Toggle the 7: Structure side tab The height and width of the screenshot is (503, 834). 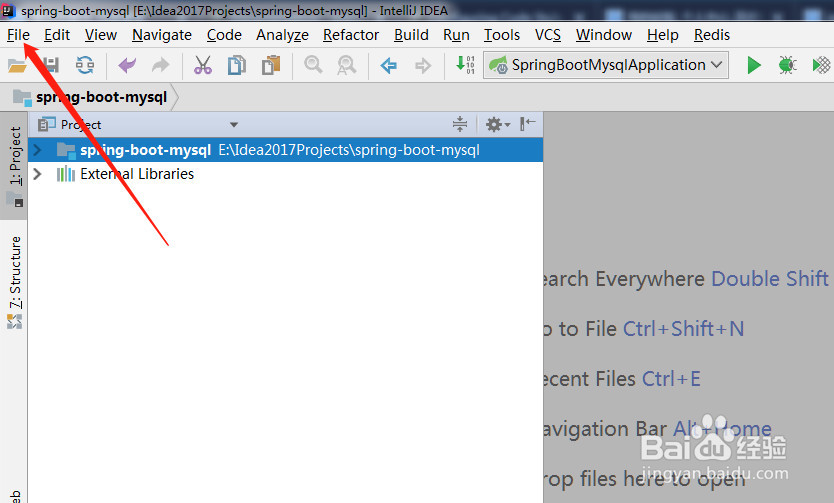14,282
